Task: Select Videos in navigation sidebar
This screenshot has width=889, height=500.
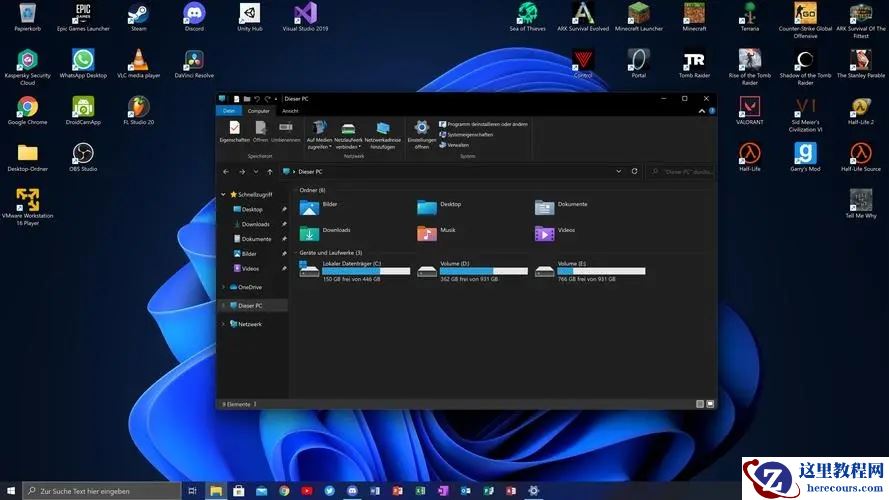Action: (x=250, y=268)
